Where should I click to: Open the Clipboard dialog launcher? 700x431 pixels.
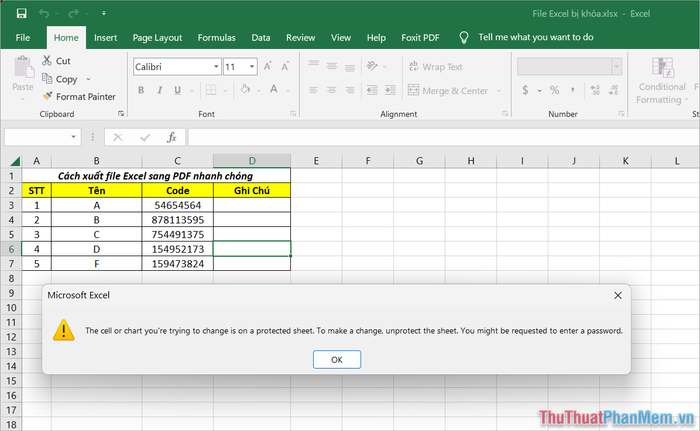[121, 114]
